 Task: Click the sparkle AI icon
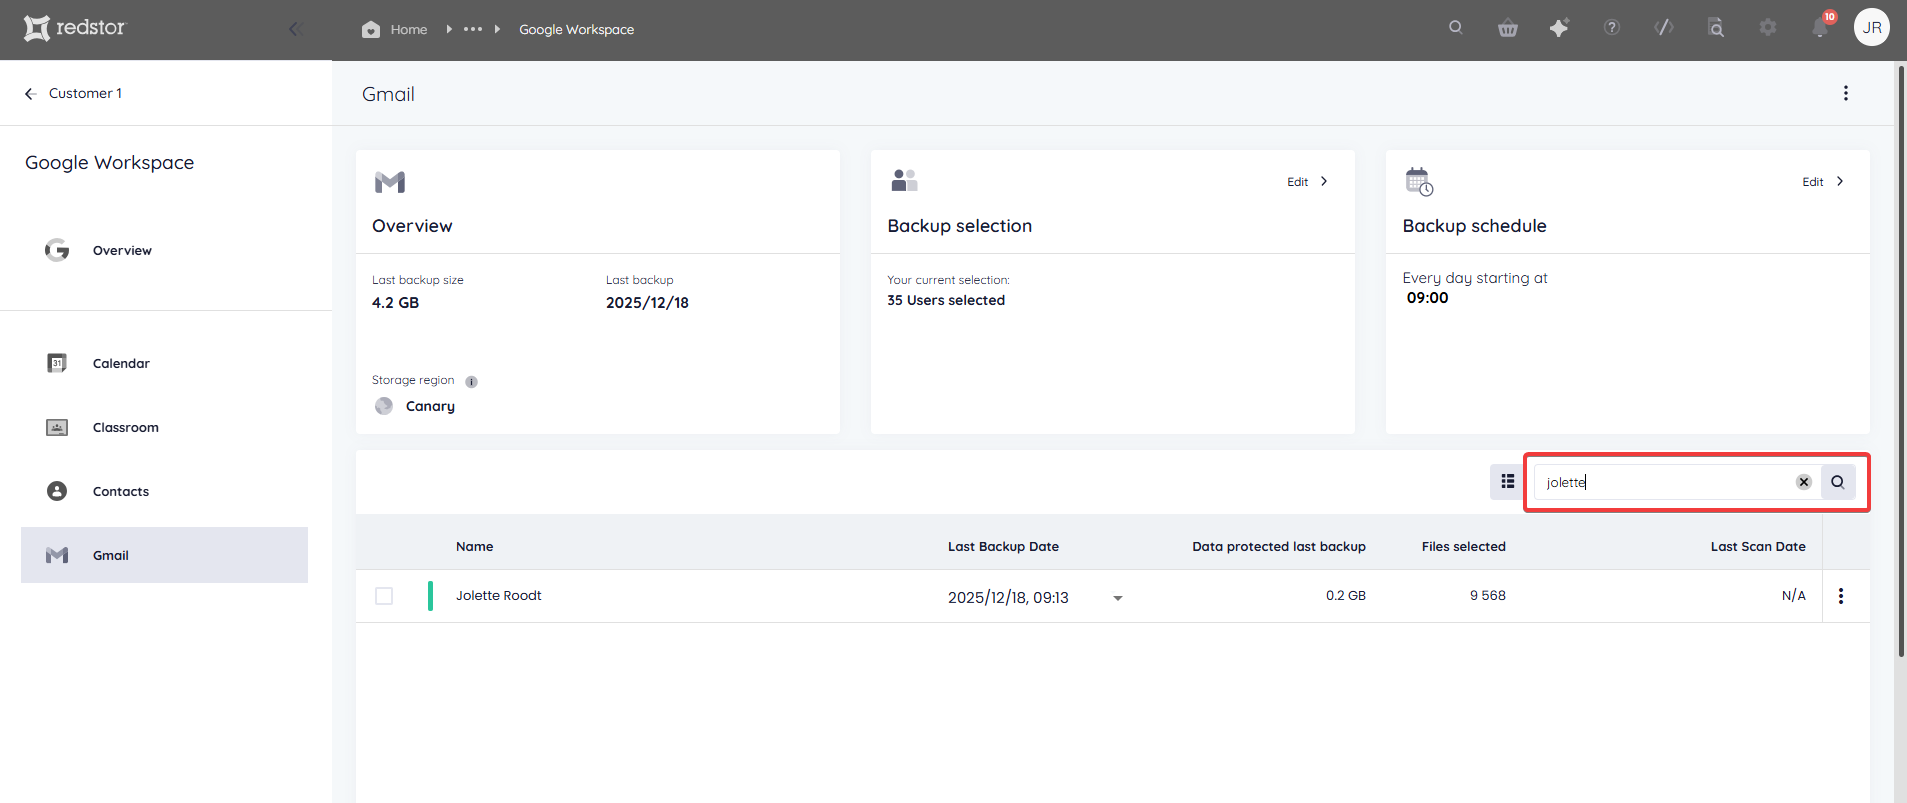(x=1559, y=28)
